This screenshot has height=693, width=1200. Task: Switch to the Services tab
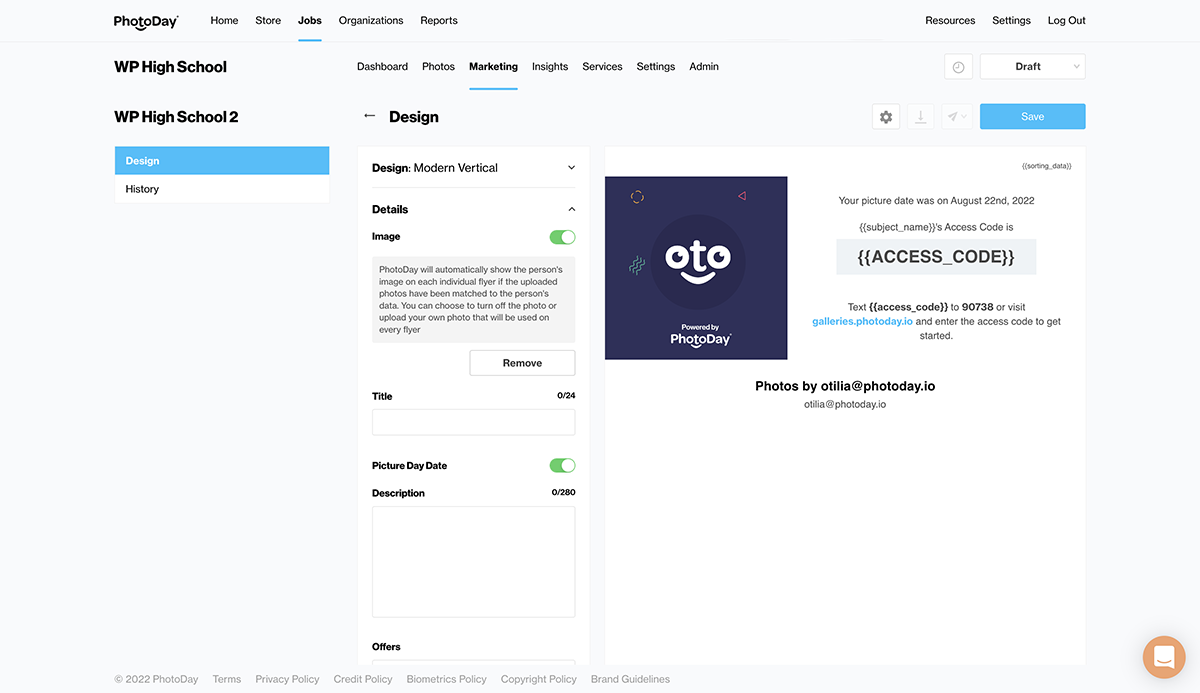(x=602, y=67)
